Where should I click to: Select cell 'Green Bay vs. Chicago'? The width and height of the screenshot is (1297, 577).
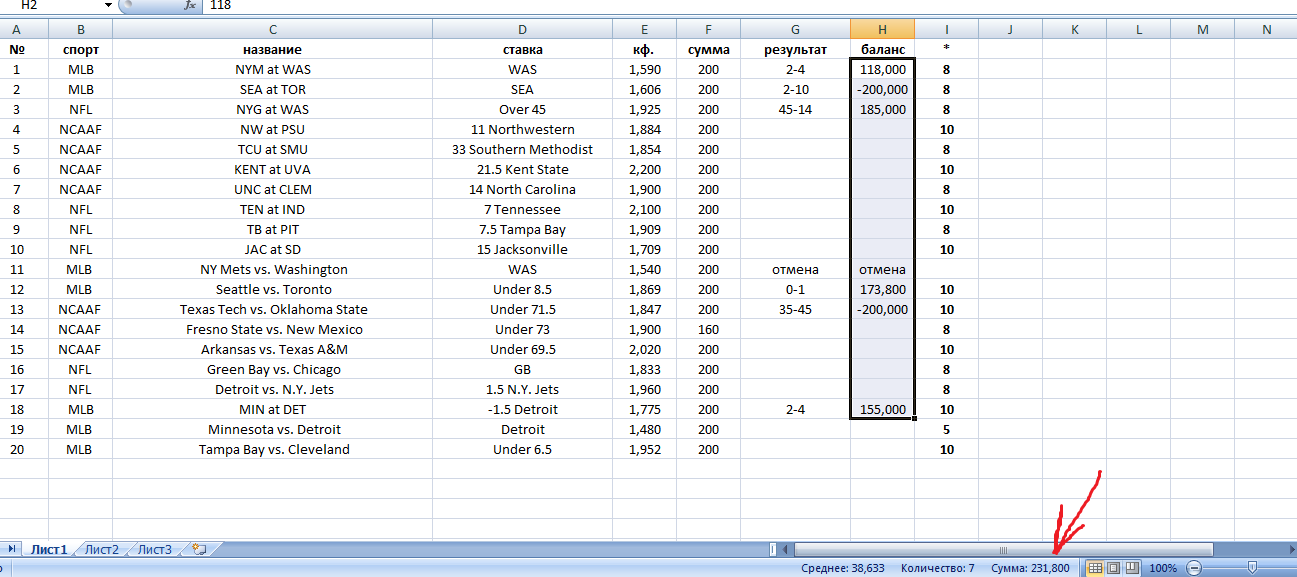(272, 369)
